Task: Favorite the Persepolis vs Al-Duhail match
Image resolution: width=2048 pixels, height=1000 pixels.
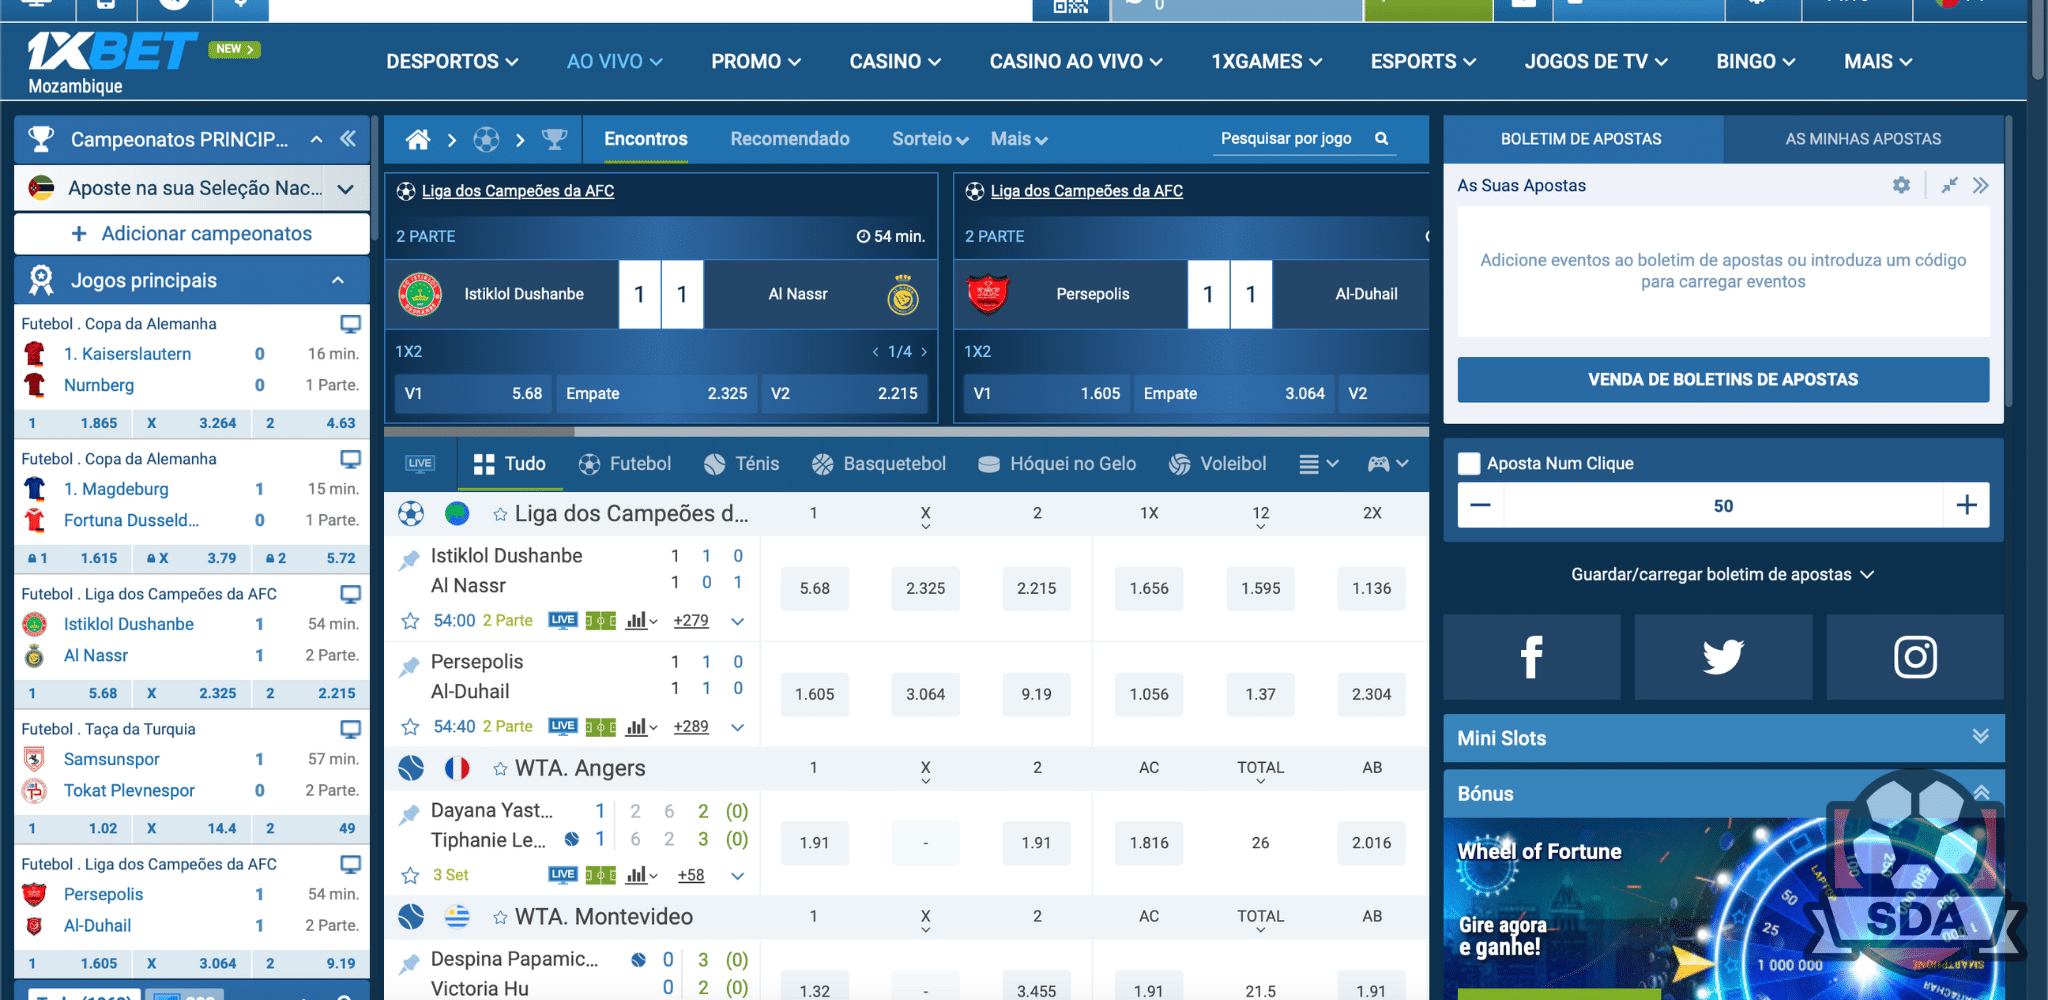Action: pyautogui.click(x=410, y=727)
